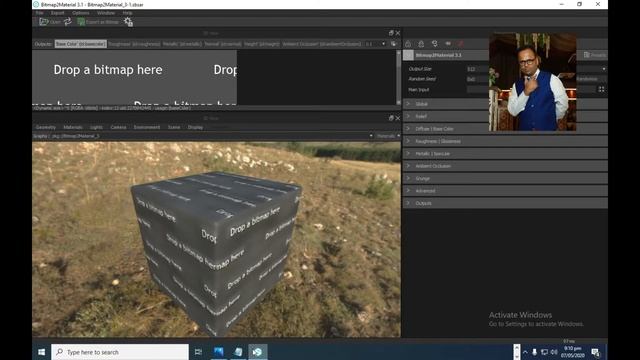Screen dimensions: 640x360
Task: Click the icon right of outputs dropdown
Action: [x=393, y=44]
